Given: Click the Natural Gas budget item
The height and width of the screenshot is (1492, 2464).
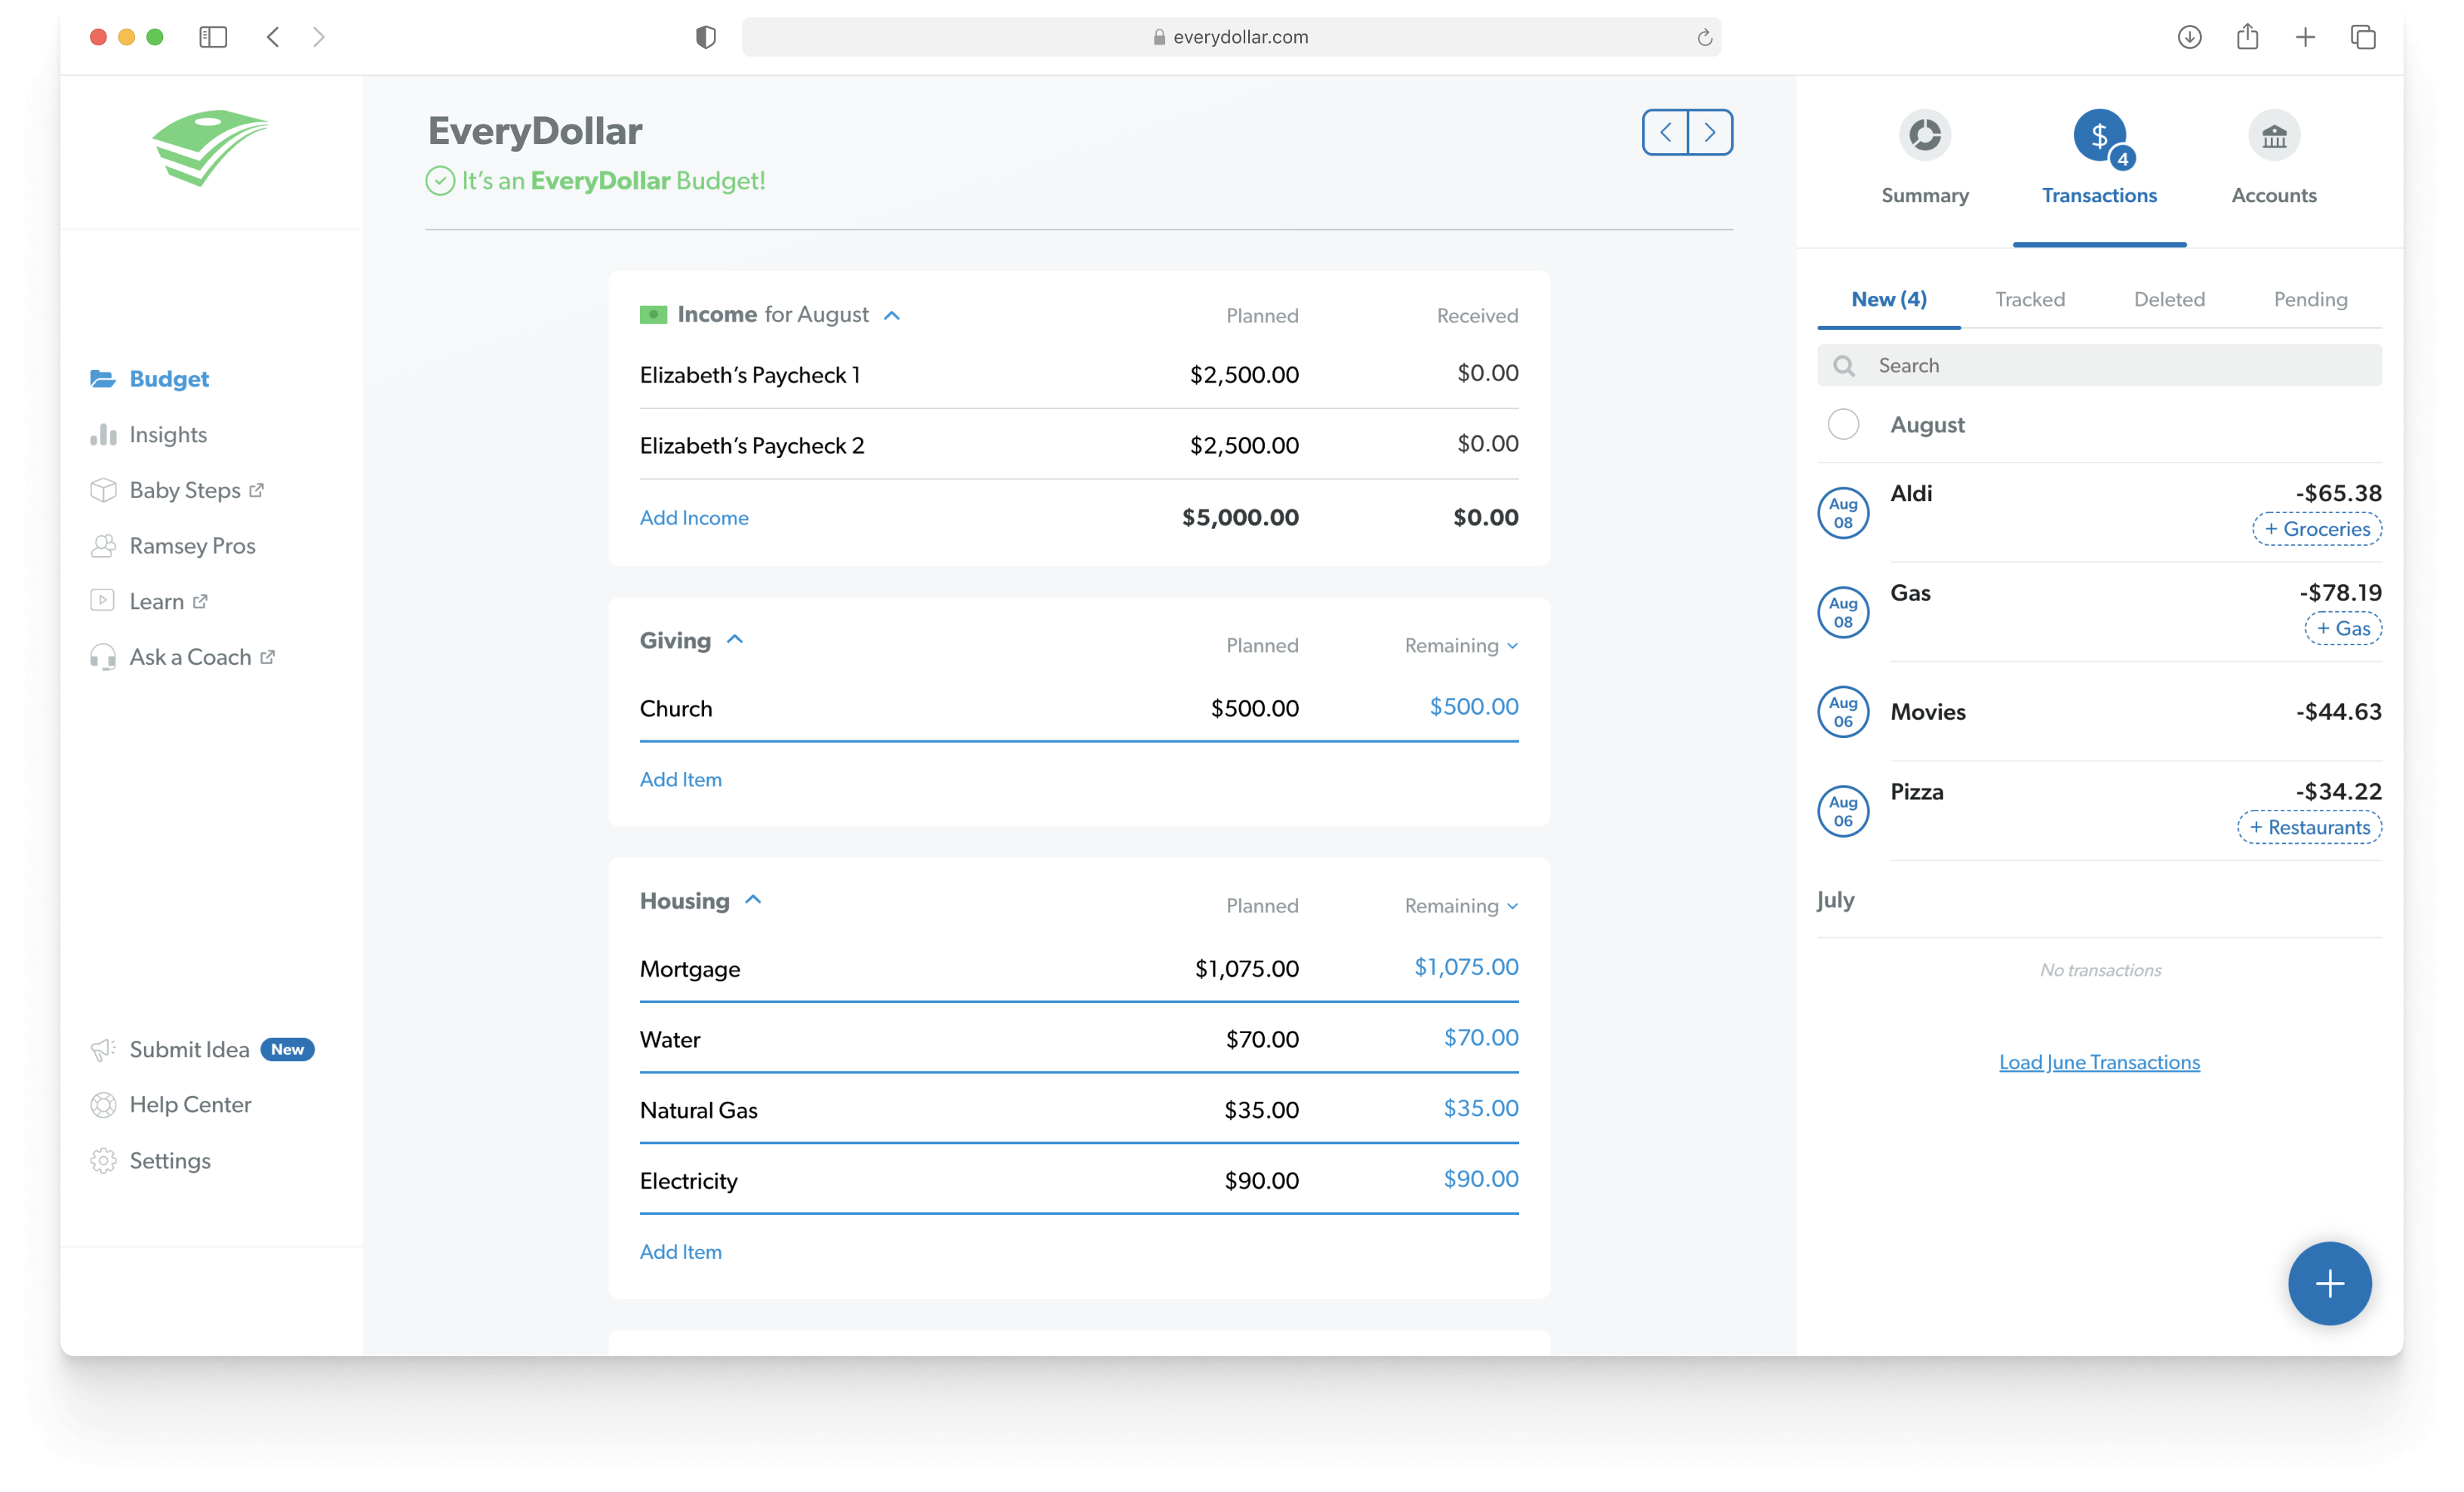Looking at the screenshot, I should [x=699, y=1111].
